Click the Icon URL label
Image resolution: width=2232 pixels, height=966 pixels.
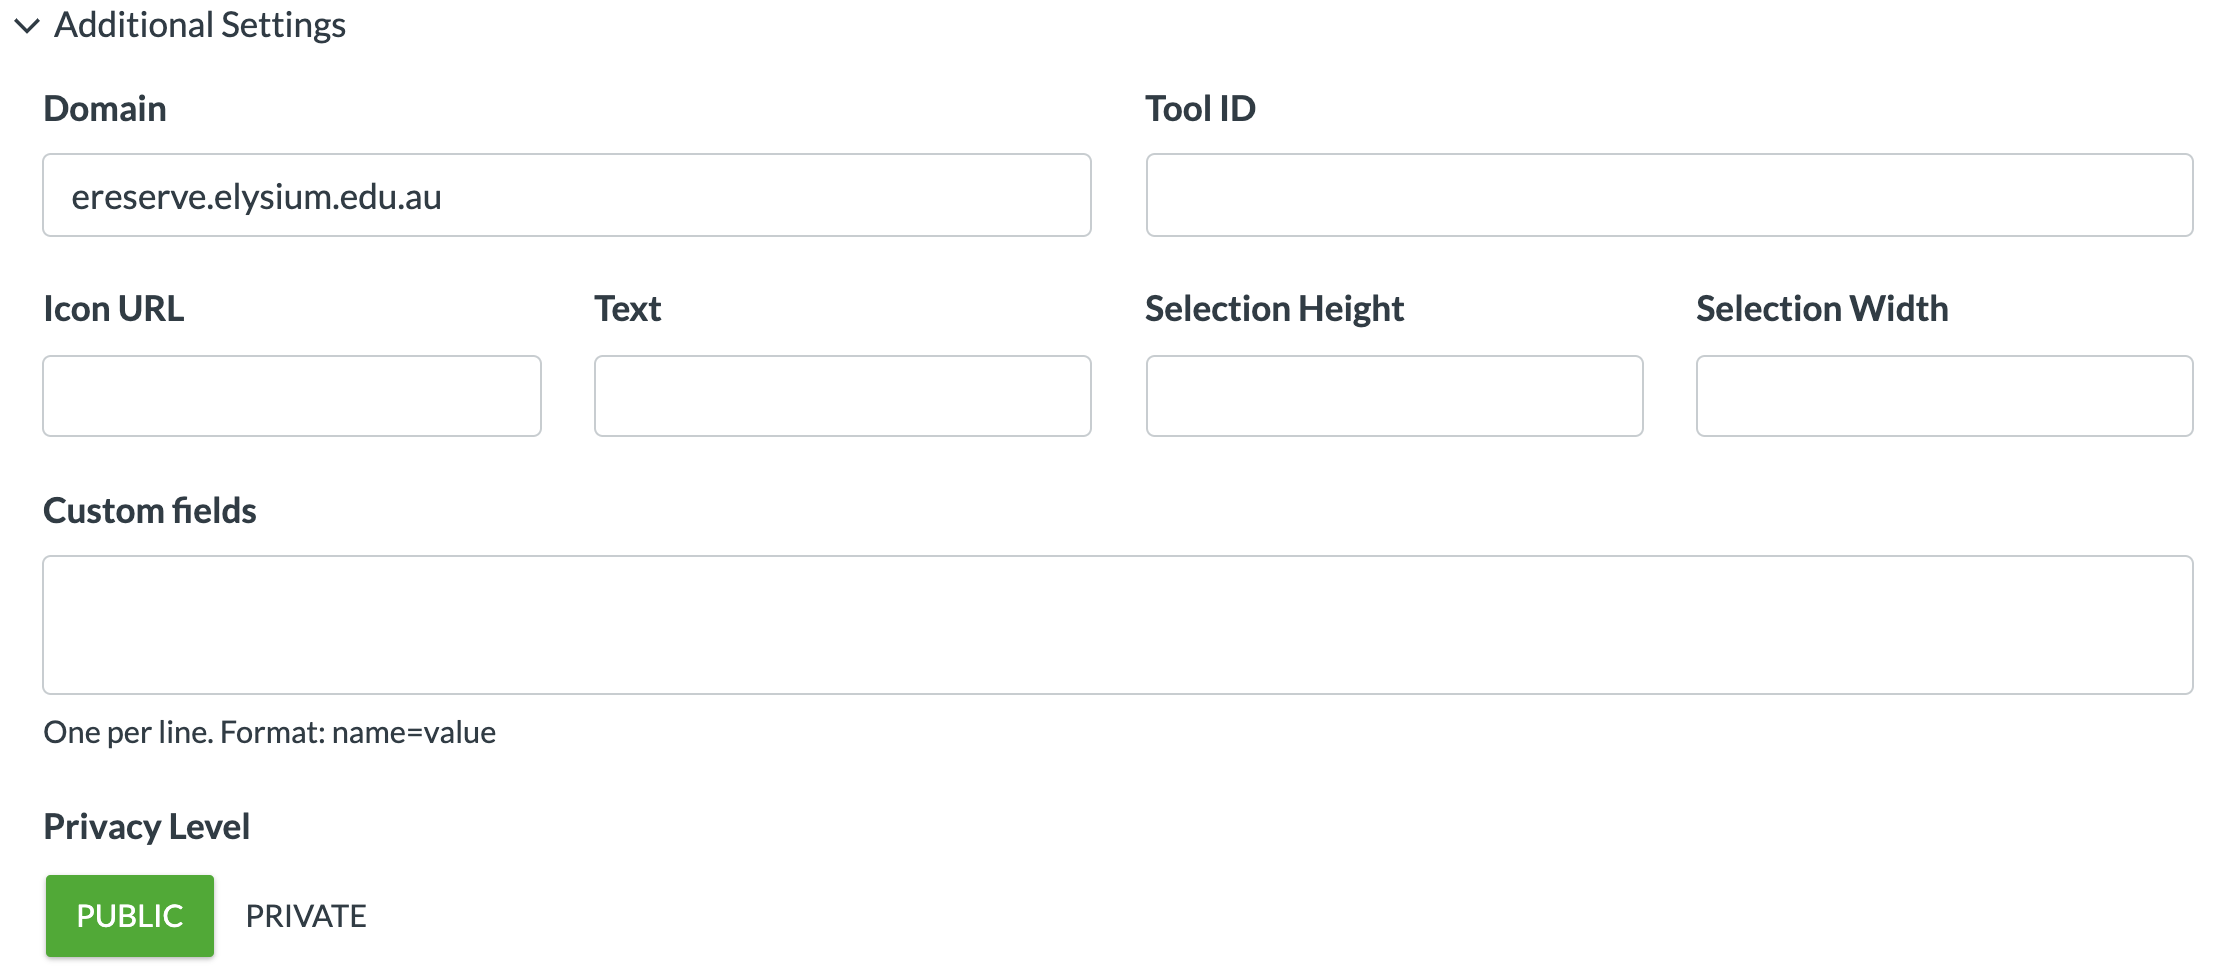click(x=113, y=309)
